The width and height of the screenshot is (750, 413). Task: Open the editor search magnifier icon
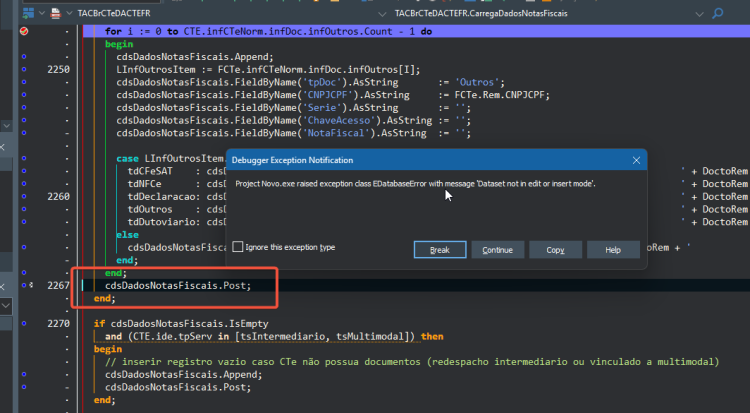[717, 13]
